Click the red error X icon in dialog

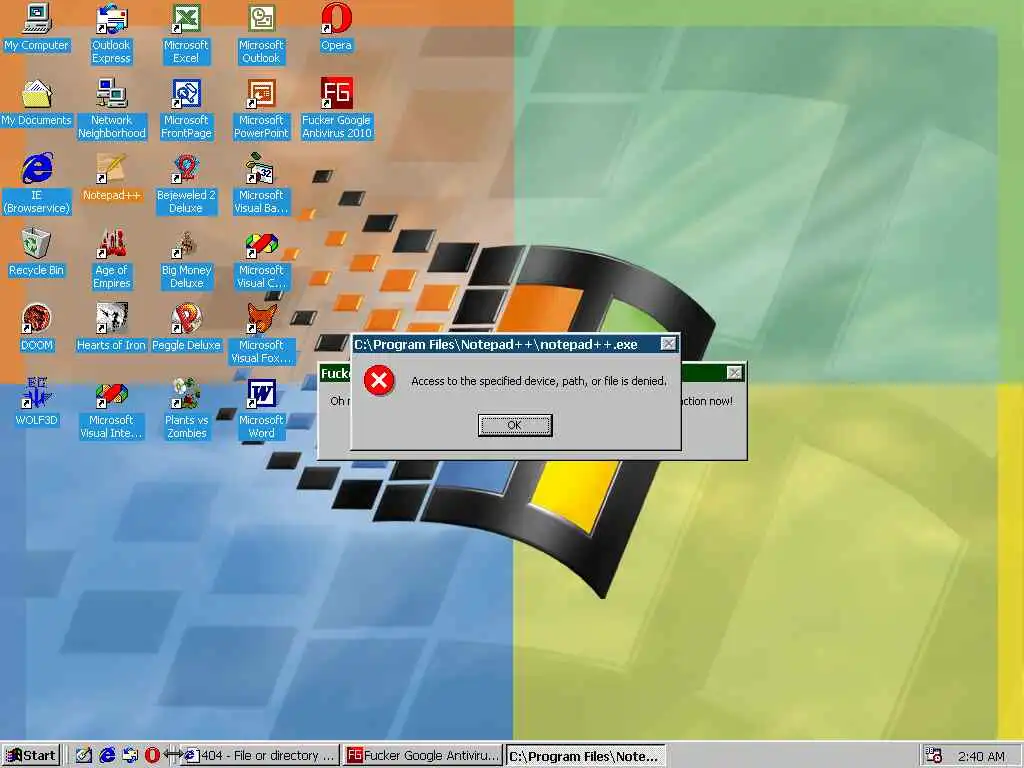coord(379,381)
